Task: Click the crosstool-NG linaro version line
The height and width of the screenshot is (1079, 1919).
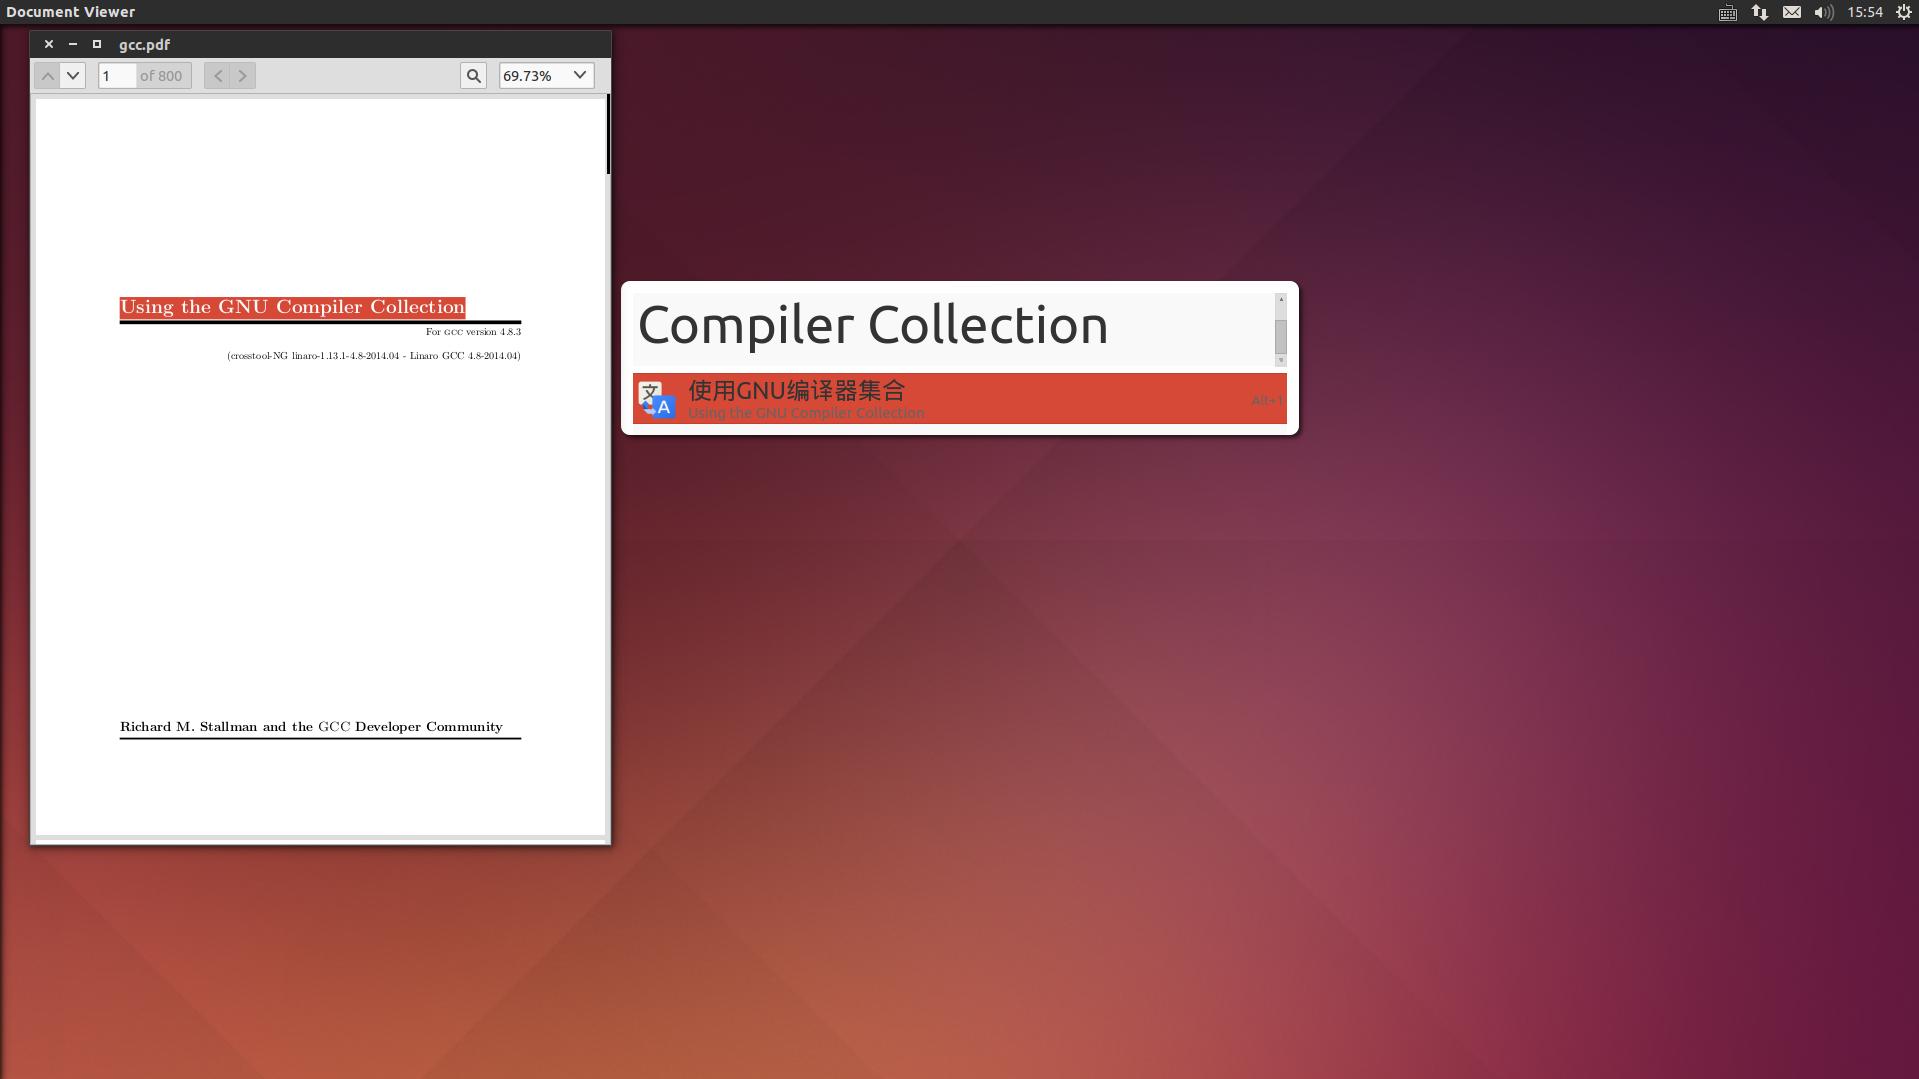Action: pyautogui.click(x=374, y=356)
